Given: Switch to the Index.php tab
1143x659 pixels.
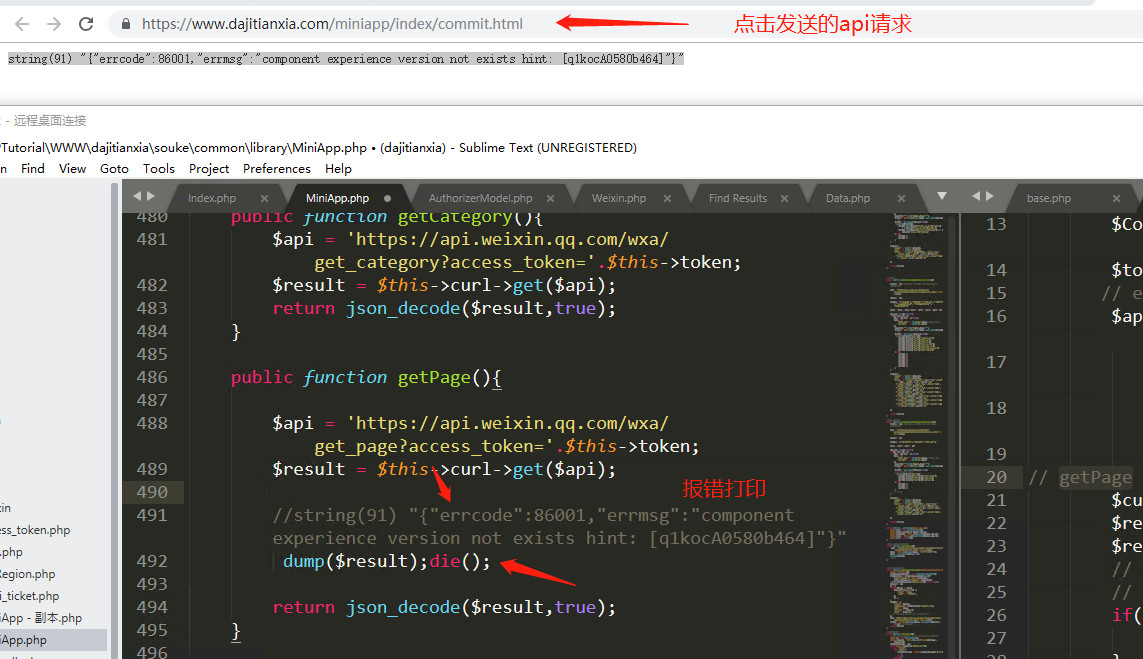Looking at the screenshot, I should pos(211,198).
